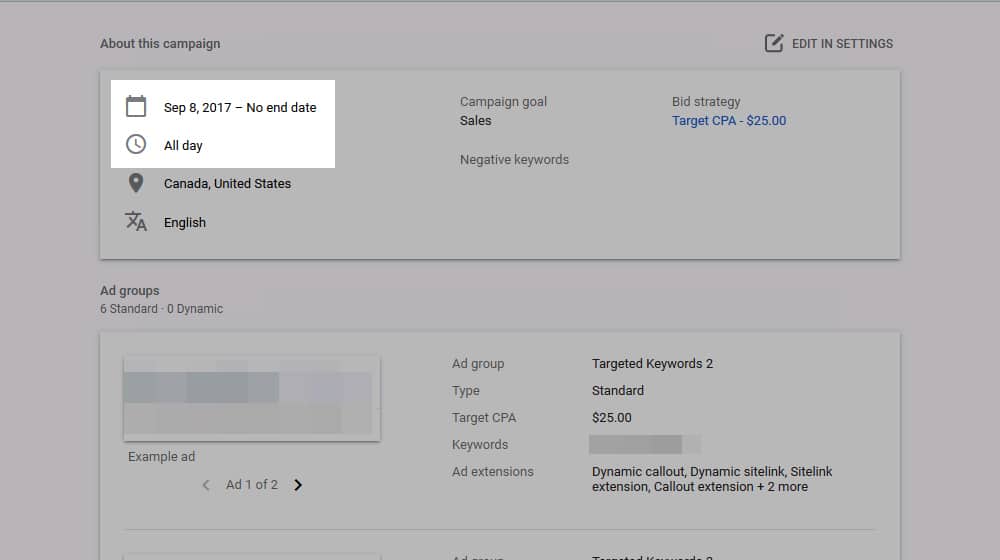
Task: Select 'Canada, United States' location text
Action: click(x=227, y=184)
